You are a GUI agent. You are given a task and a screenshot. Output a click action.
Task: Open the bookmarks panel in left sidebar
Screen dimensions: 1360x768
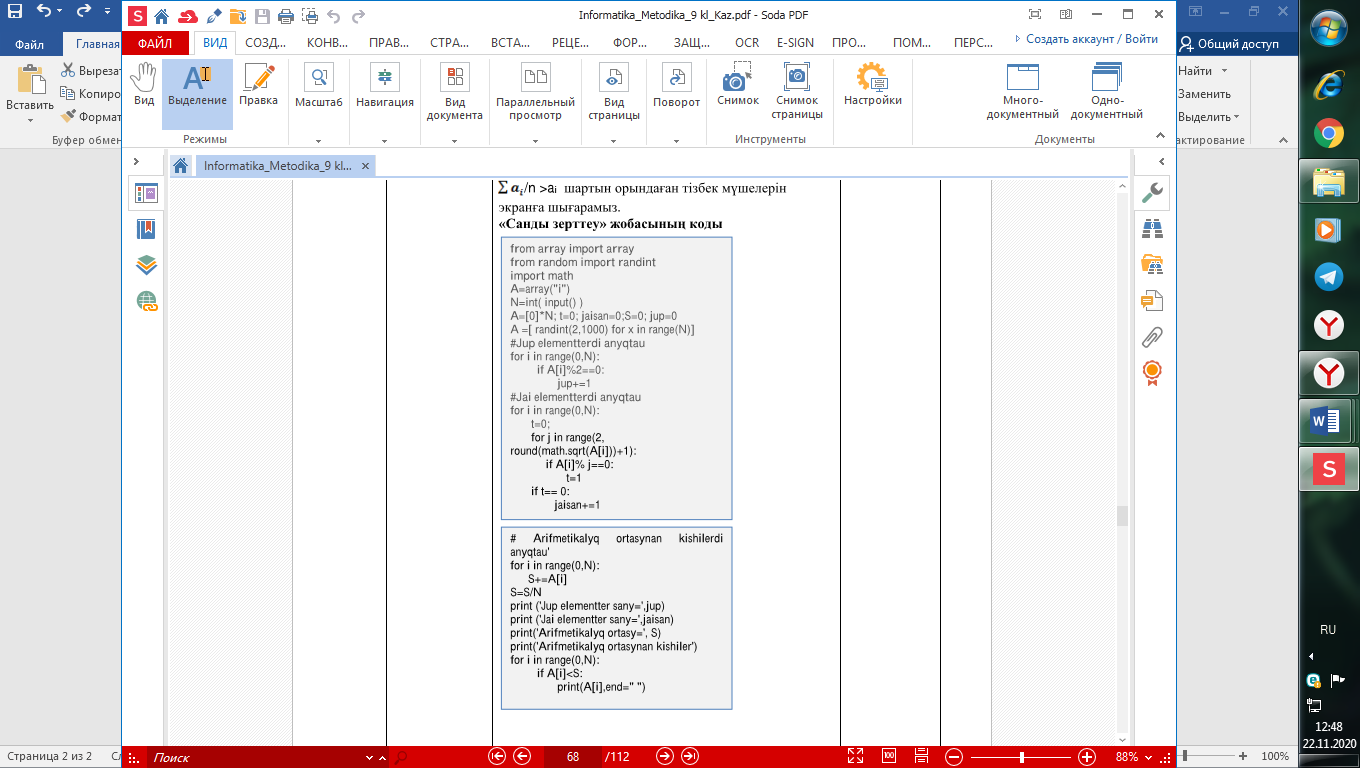tap(146, 229)
